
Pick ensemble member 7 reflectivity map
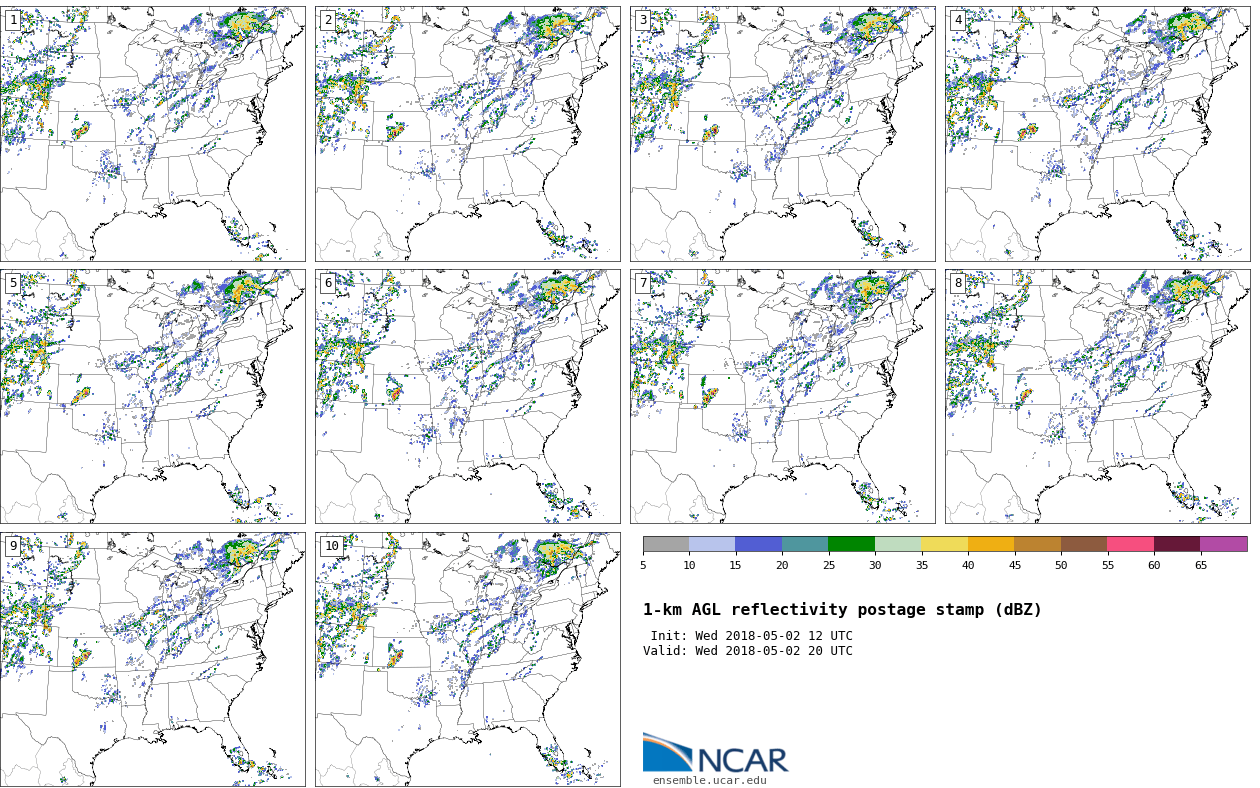tap(782, 396)
